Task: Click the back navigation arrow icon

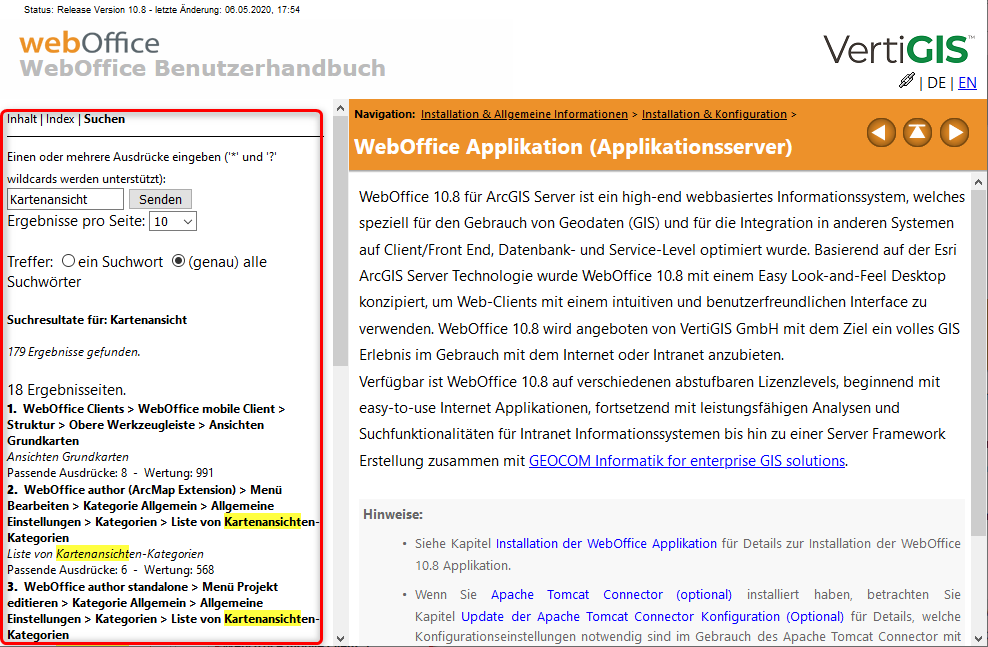Action: click(x=881, y=132)
